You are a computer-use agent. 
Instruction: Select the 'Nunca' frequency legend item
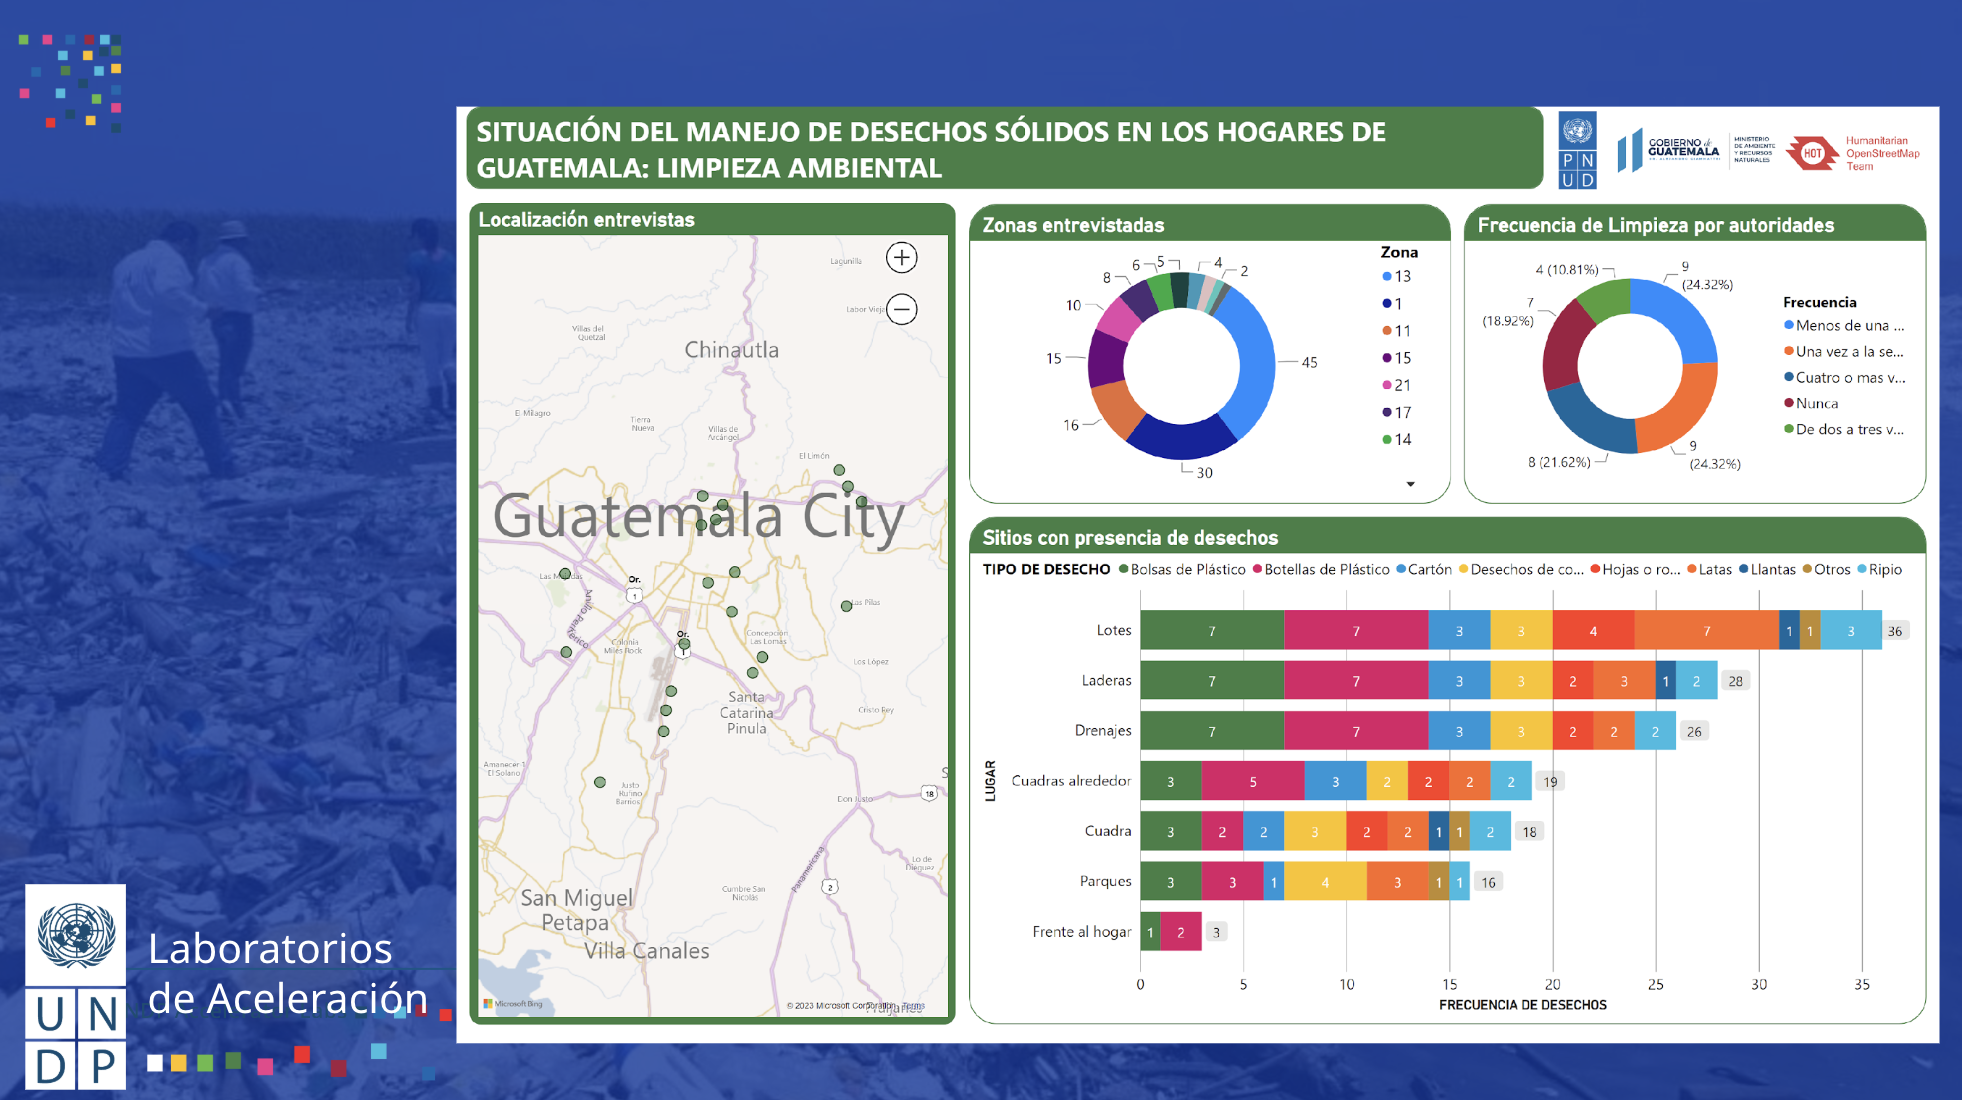point(1811,403)
